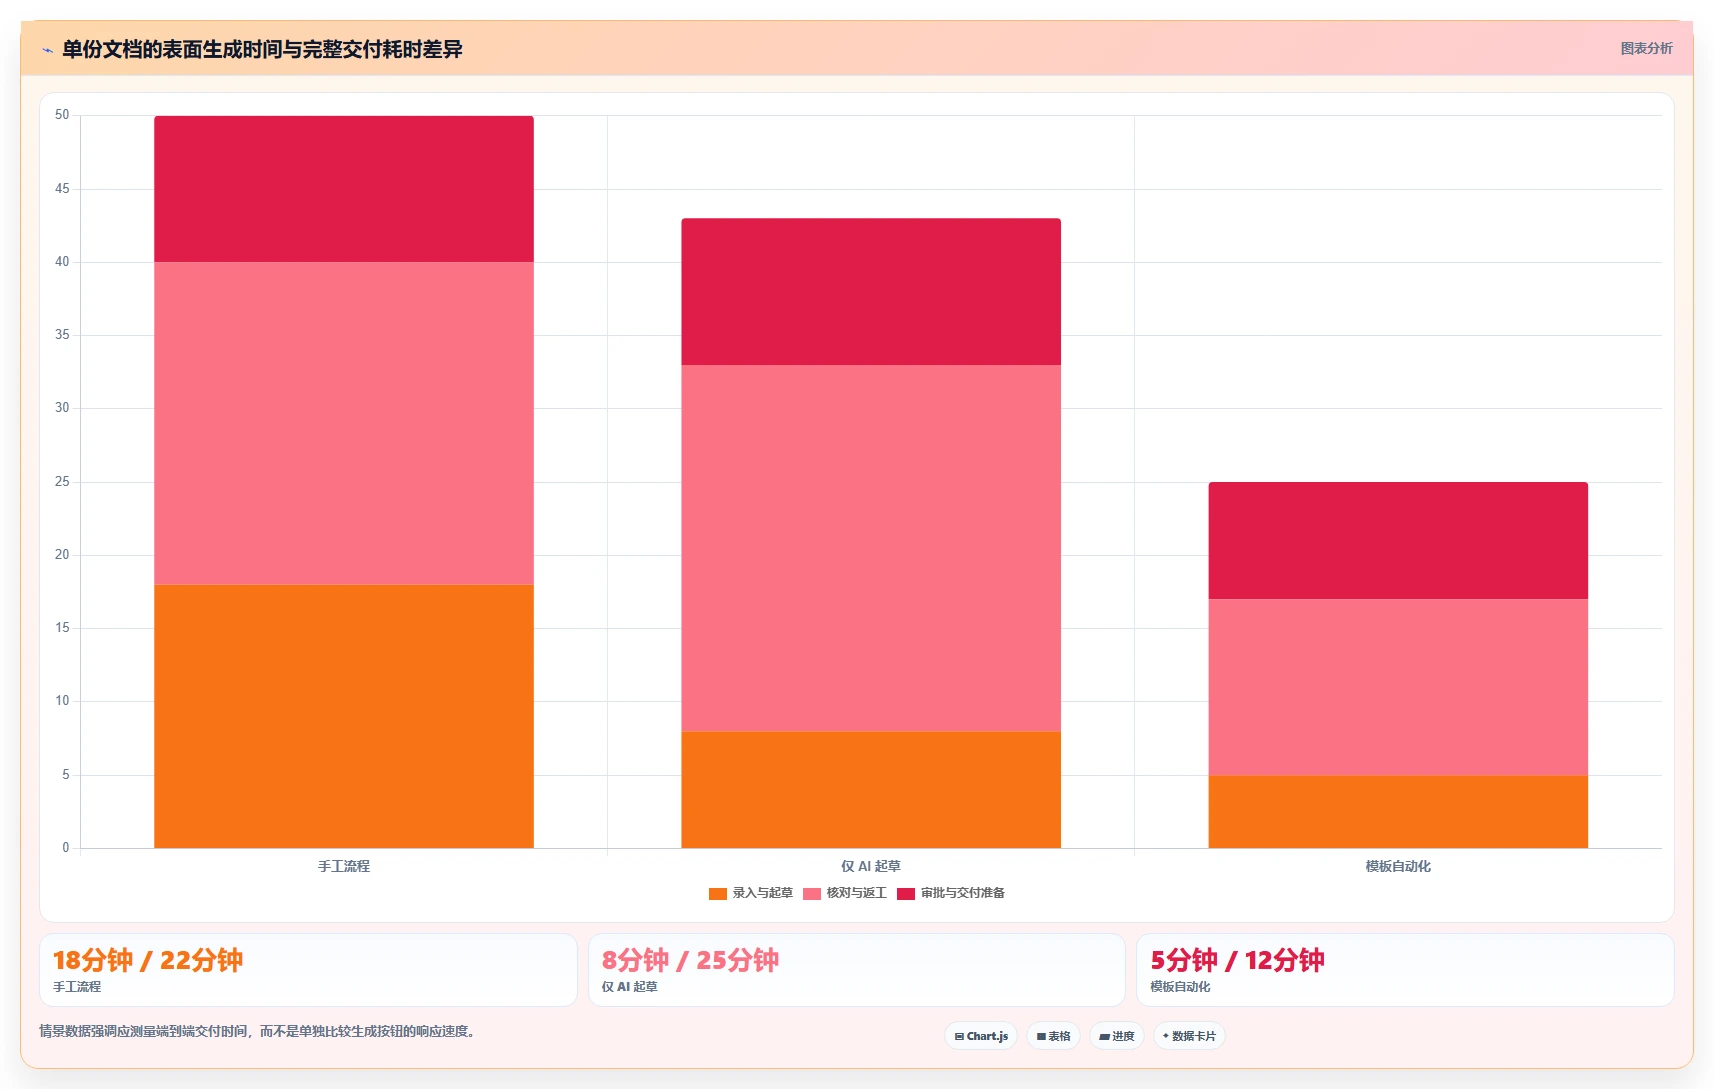This screenshot has width=1714, height=1089.
Task: Click the footnote text starting with 情景数据强调
Action: tap(258, 1031)
